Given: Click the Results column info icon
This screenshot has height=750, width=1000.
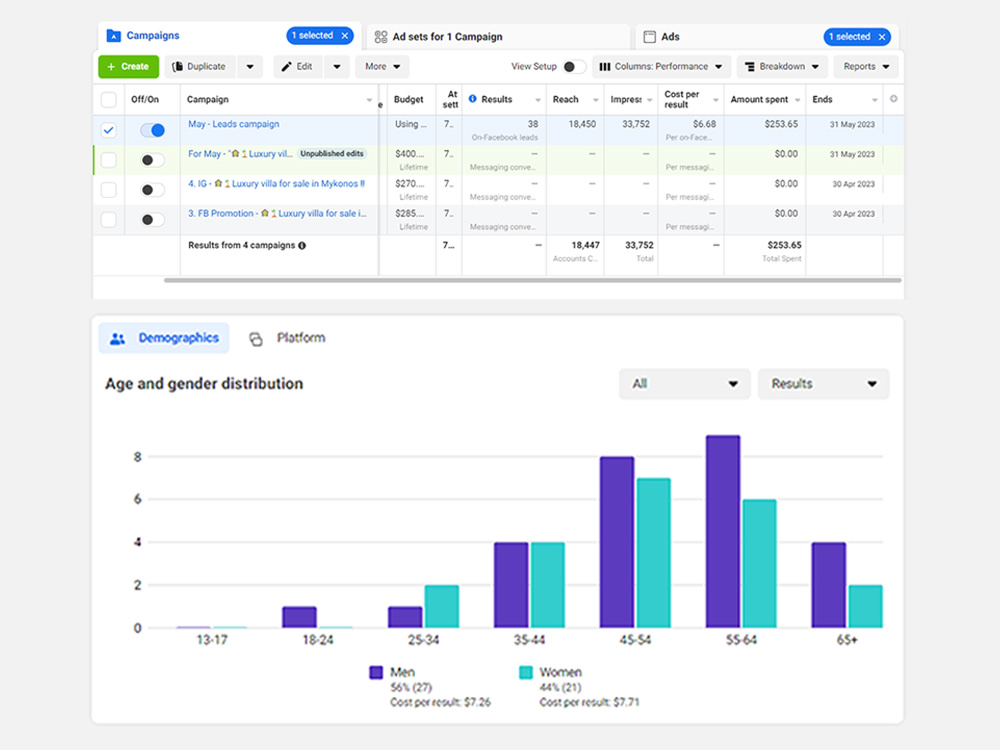Looking at the screenshot, I should tap(473, 99).
